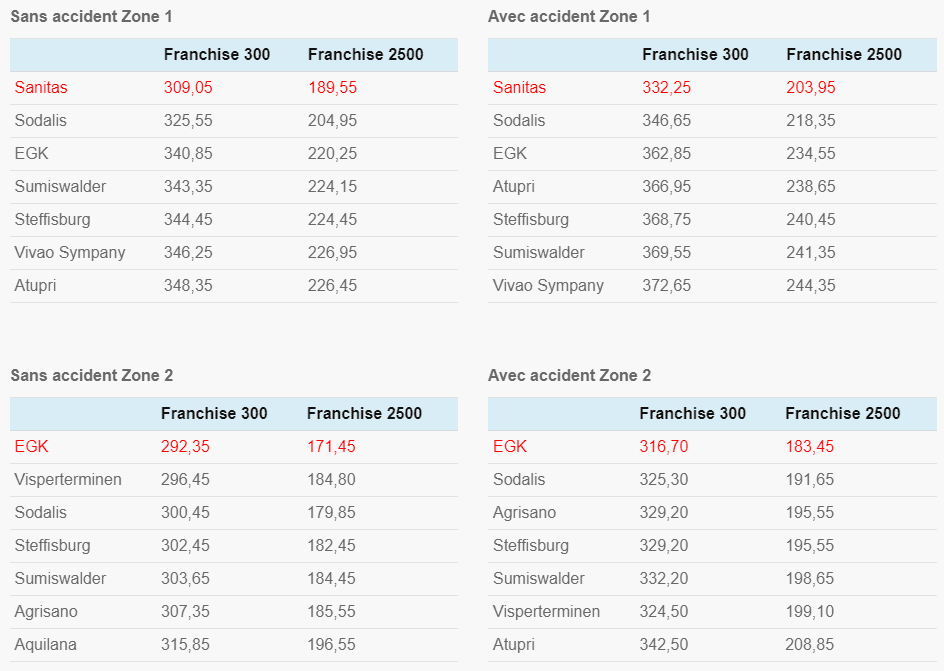Image resolution: width=944 pixels, height=671 pixels.
Task: Select the 208,85 Atupri premium value
Action: (810, 645)
